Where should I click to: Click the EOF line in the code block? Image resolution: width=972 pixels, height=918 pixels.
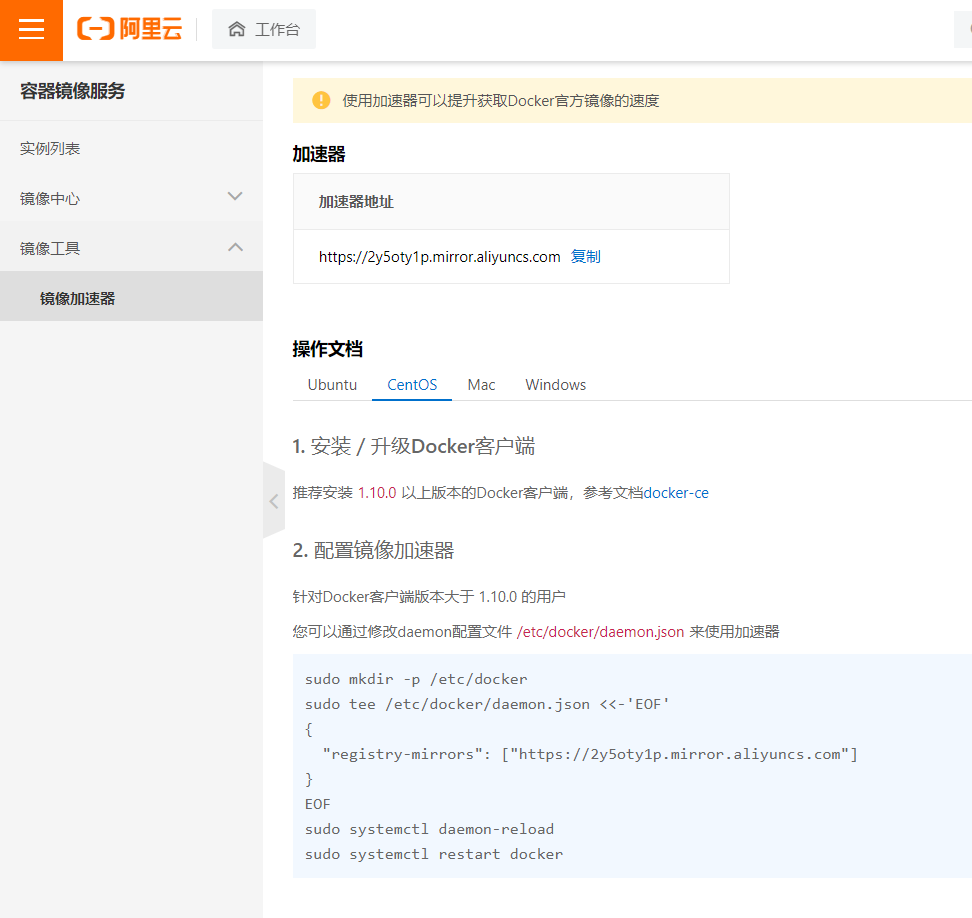click(317, 804)
